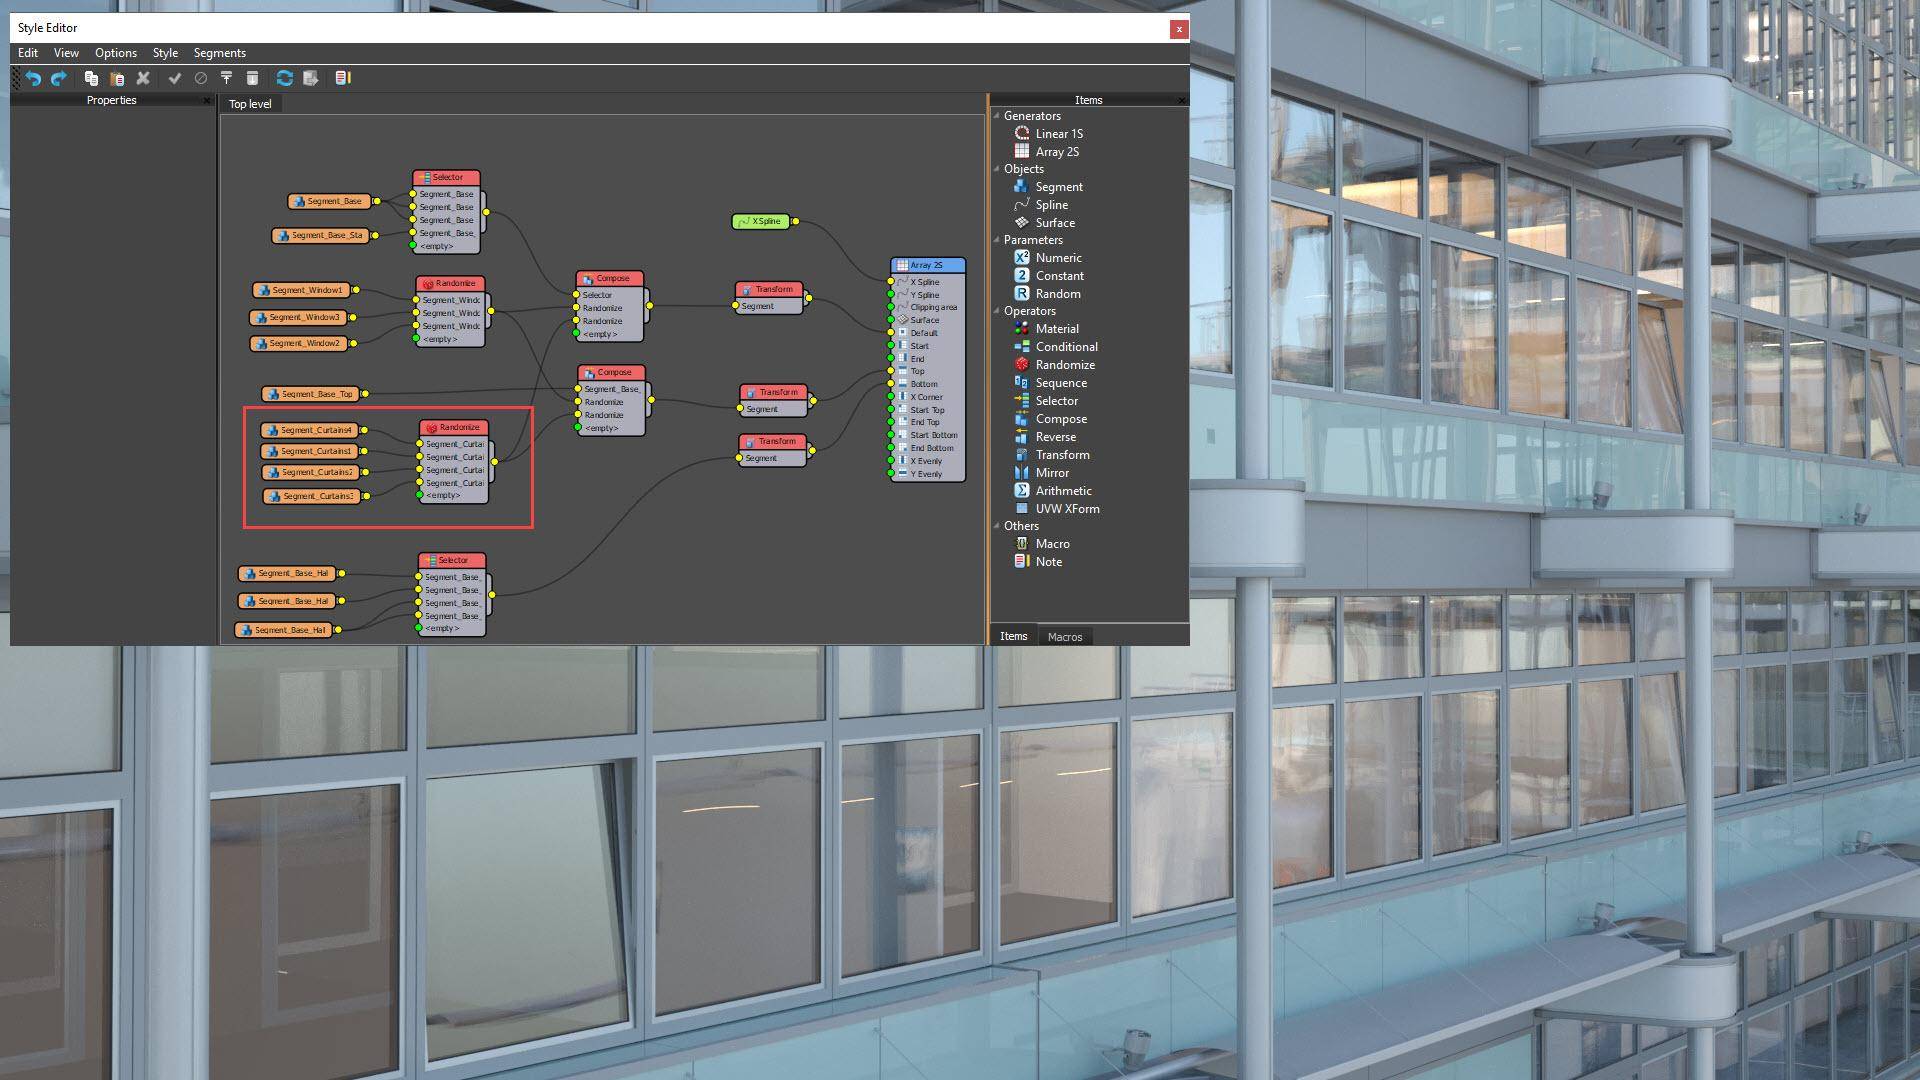Screen dimensions: 1920x1080
Task: Select the Array 2S generator item
Action: [x=1056, y=151]
